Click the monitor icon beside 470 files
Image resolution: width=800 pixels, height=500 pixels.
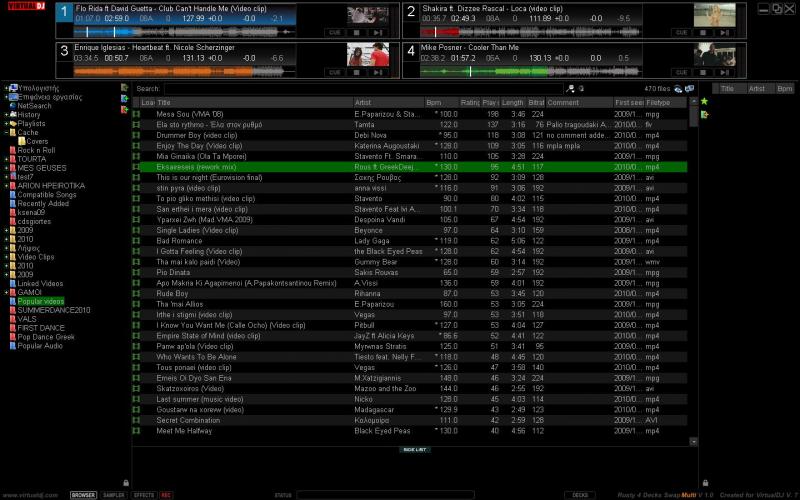pos(690,89)
